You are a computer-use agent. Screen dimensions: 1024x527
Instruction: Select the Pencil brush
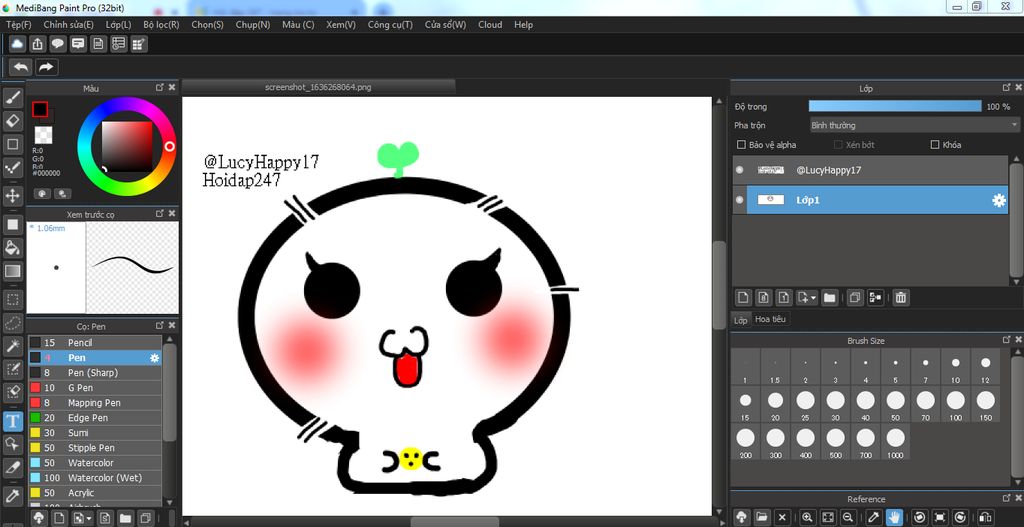(95, 342)
